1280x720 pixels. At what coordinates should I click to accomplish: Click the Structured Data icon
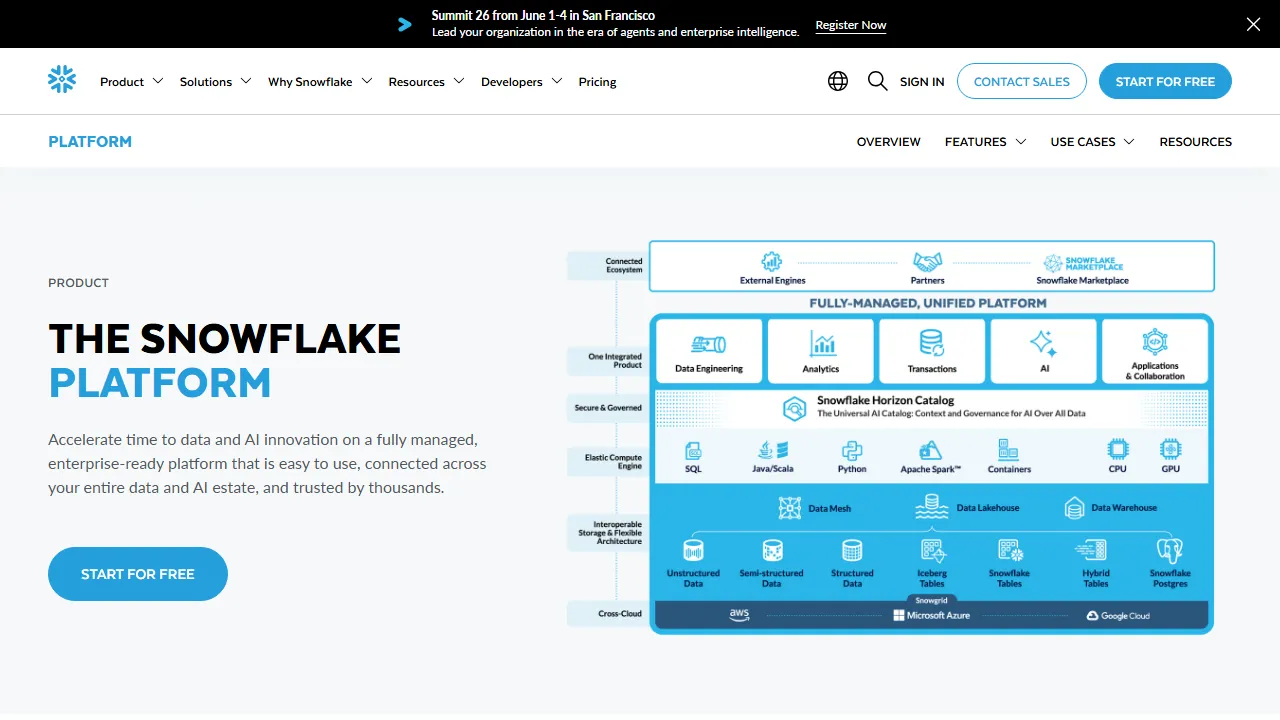click(x=852, y=550)
